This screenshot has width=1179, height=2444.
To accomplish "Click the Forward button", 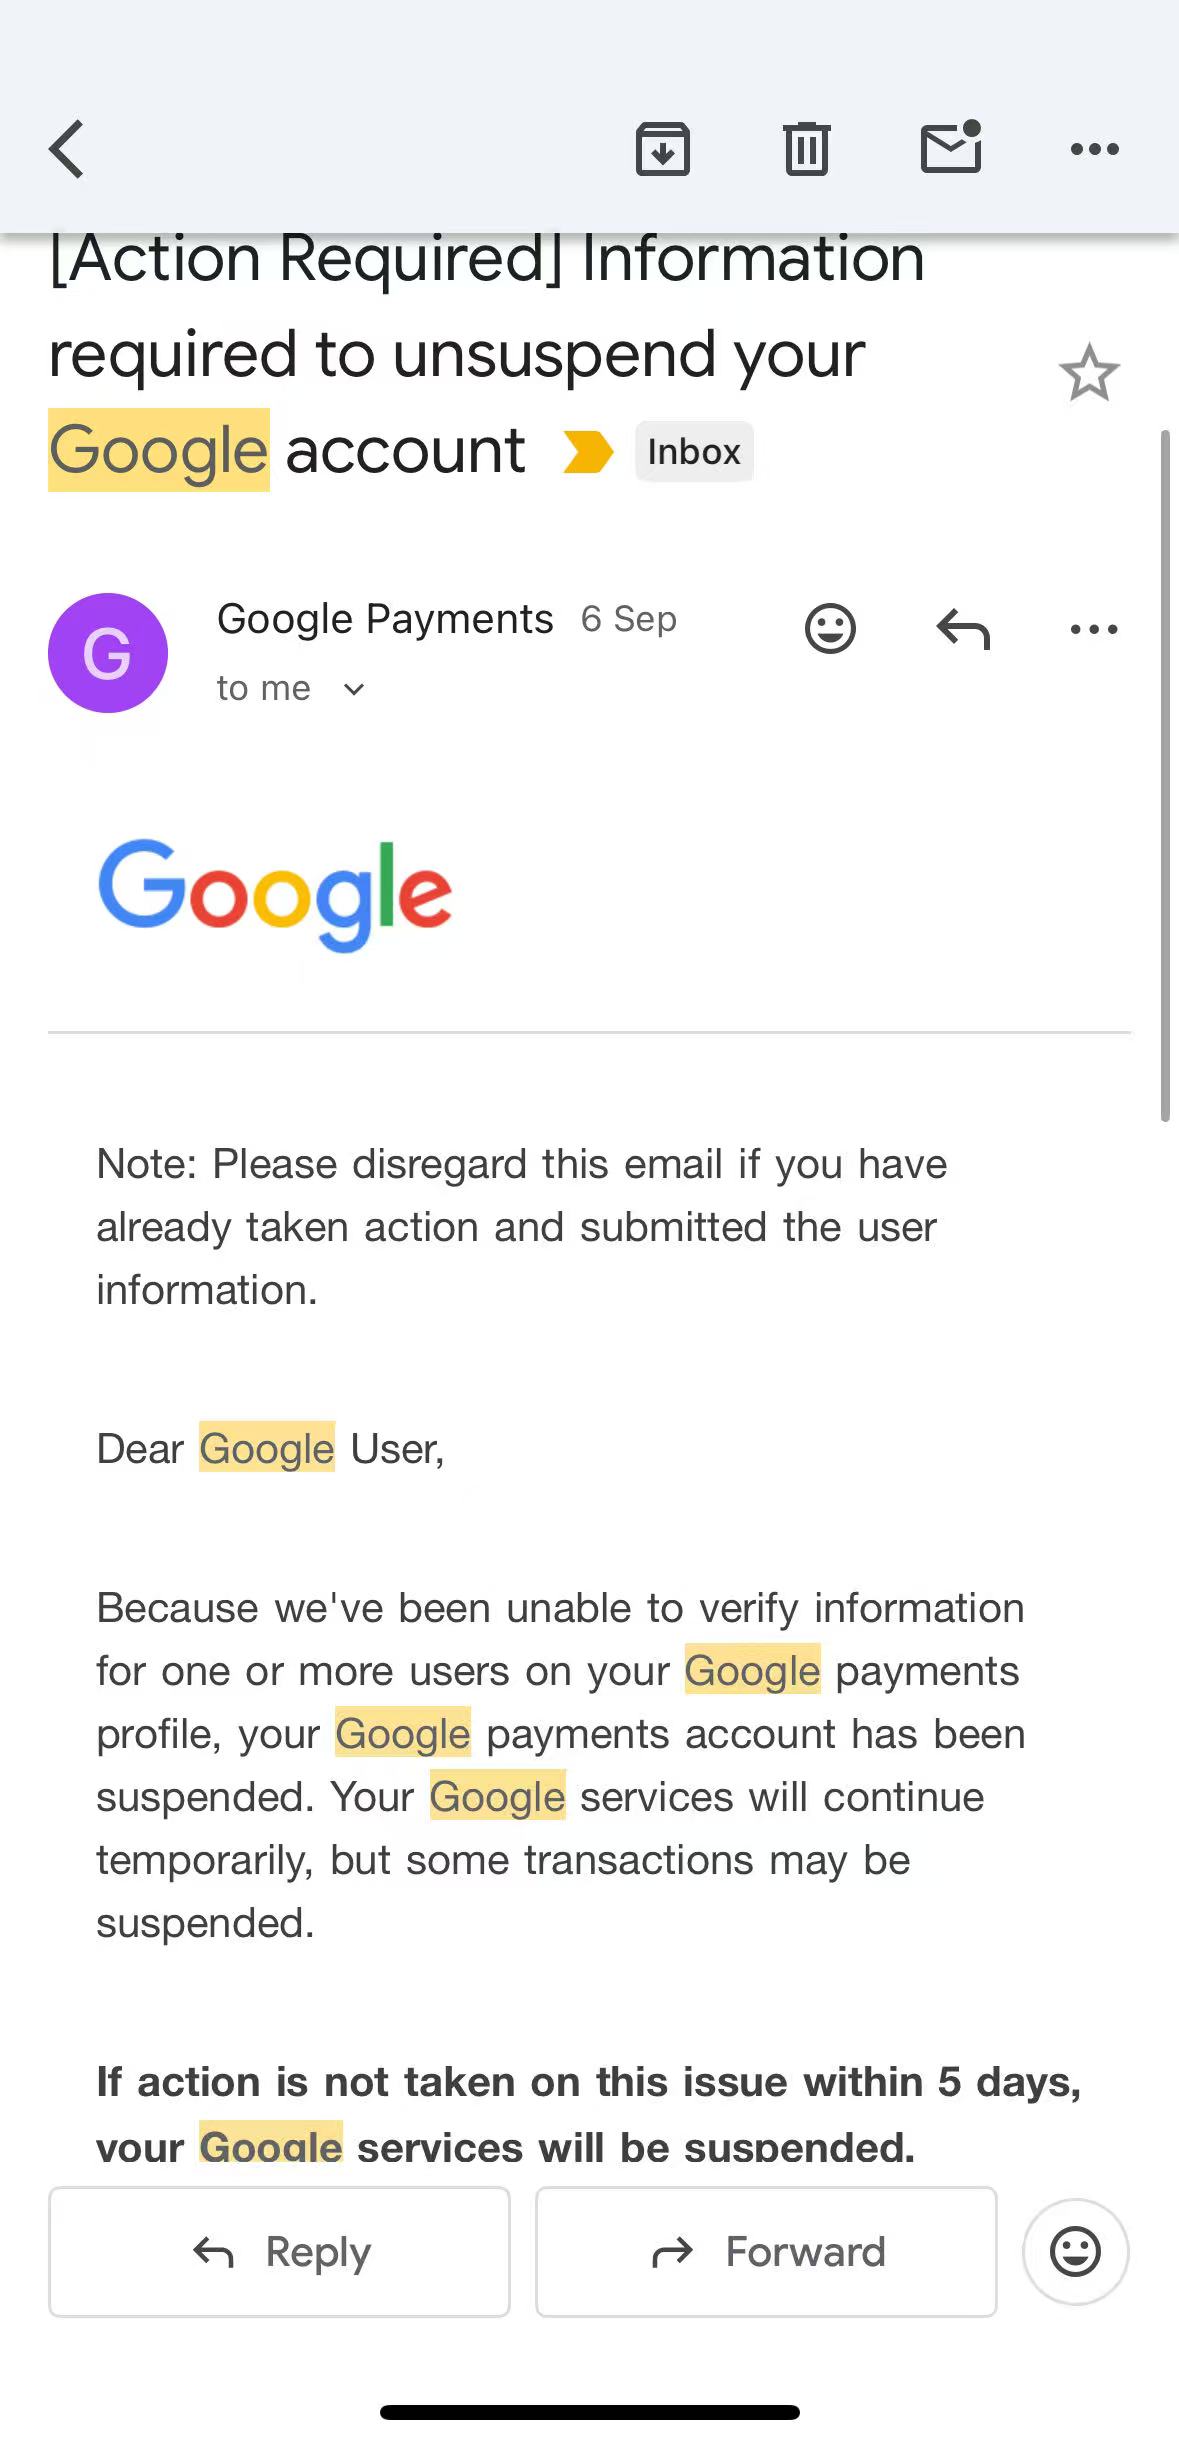I will click(x=766, y=2252).
